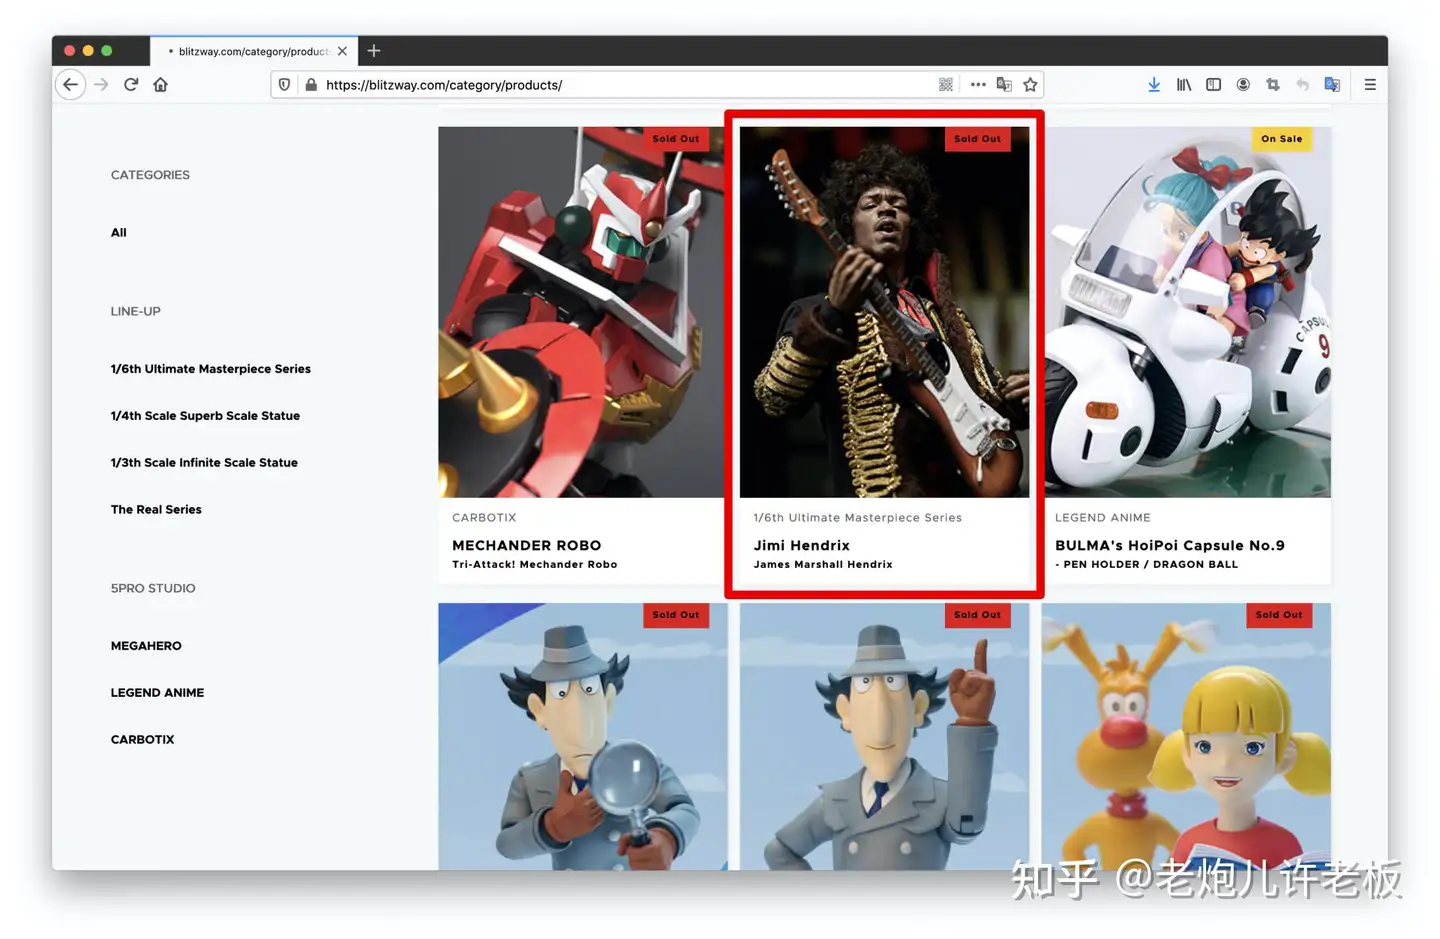Open Inspector Gadget with magnifying glass image

point(582,736)
